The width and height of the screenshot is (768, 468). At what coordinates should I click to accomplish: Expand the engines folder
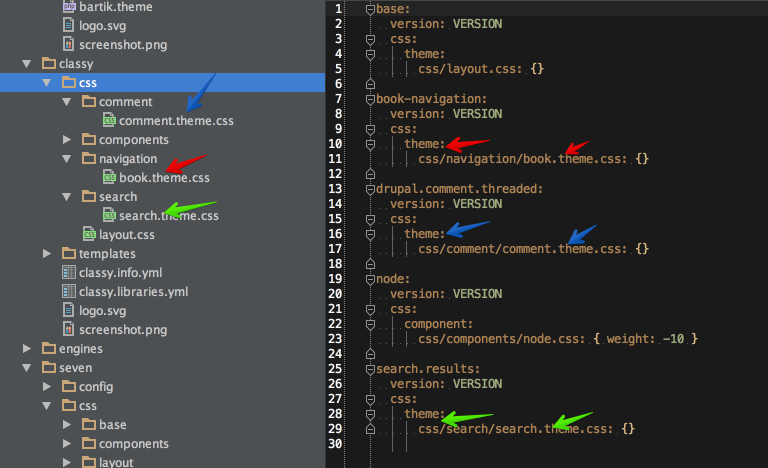[26, 348]
